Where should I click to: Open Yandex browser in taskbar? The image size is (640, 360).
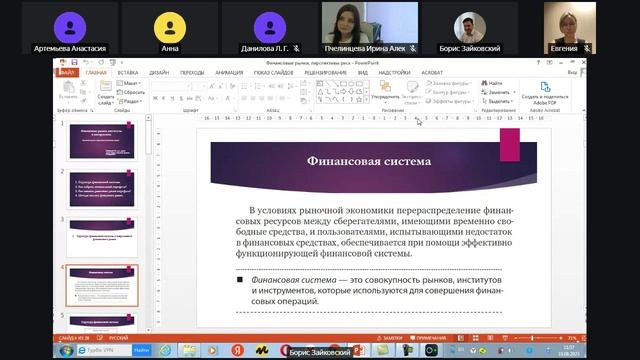pyautogui.click(x=238, y=350)
